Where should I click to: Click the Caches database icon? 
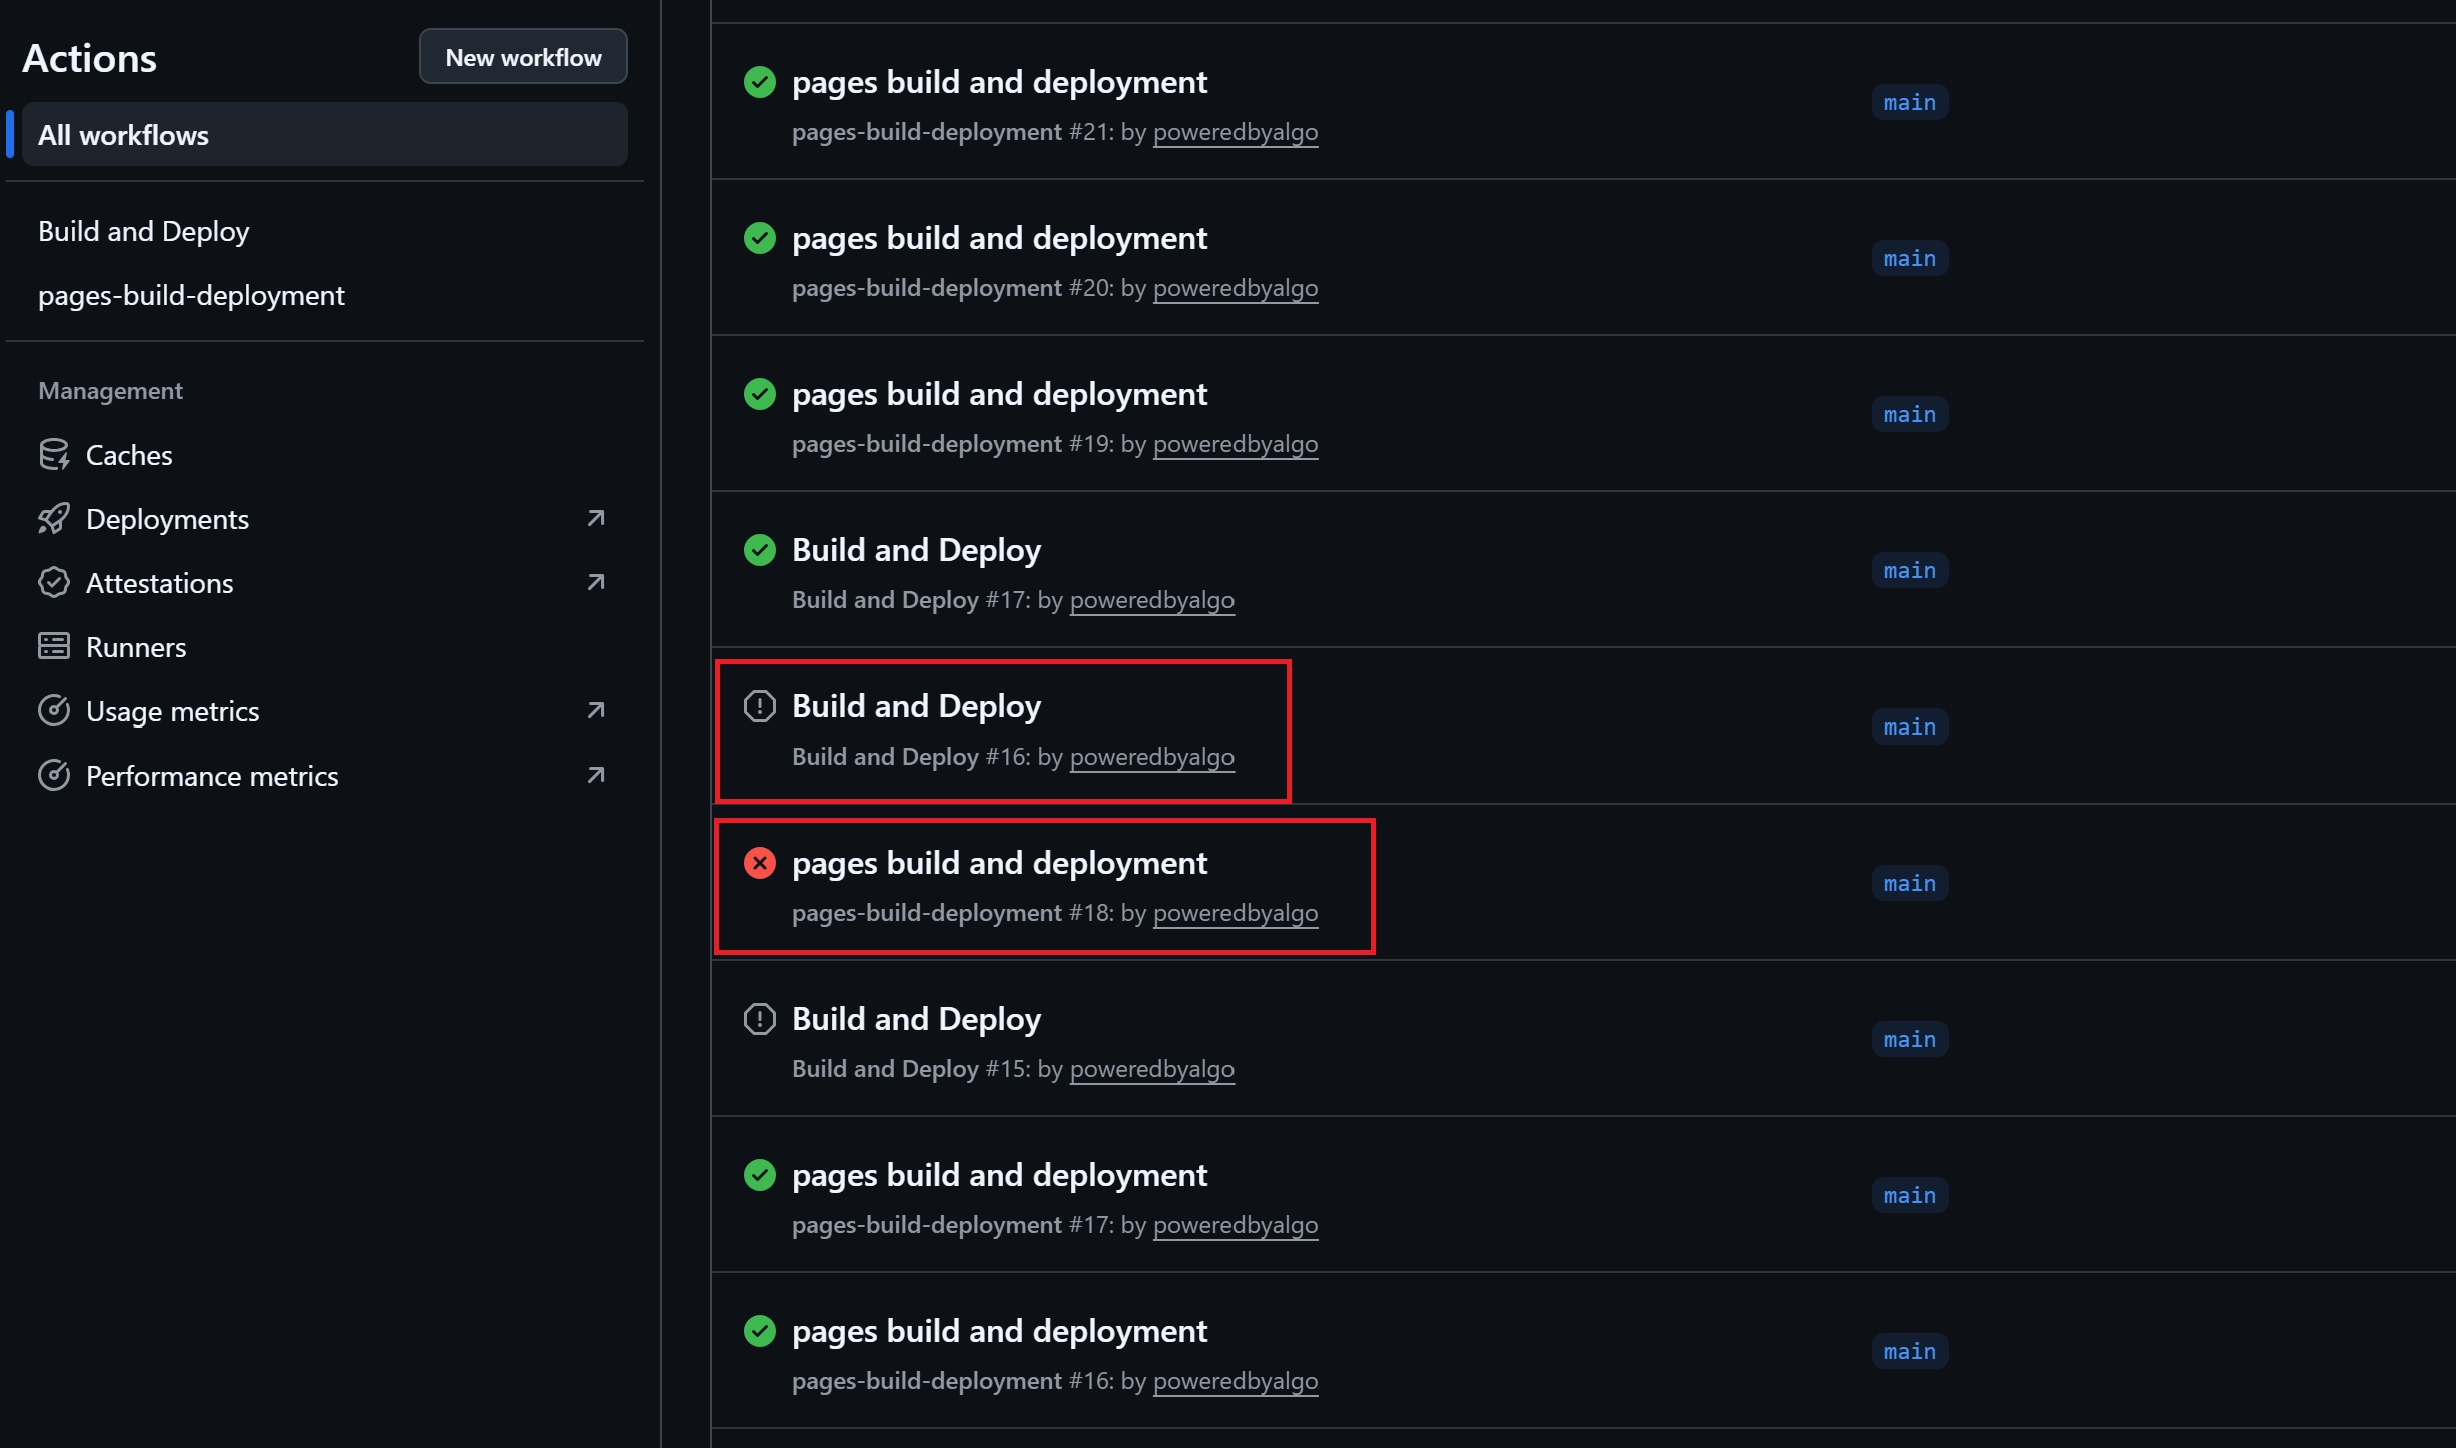[54, 455]
